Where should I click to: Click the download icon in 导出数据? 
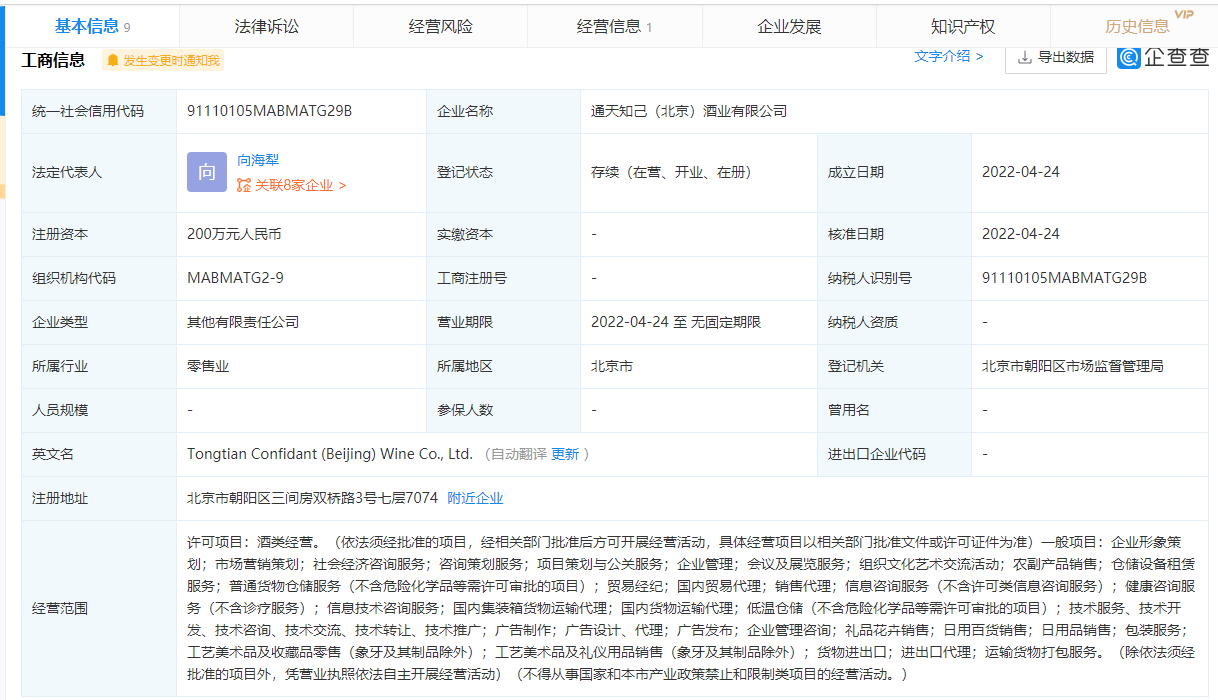(x=1024, y=58)
